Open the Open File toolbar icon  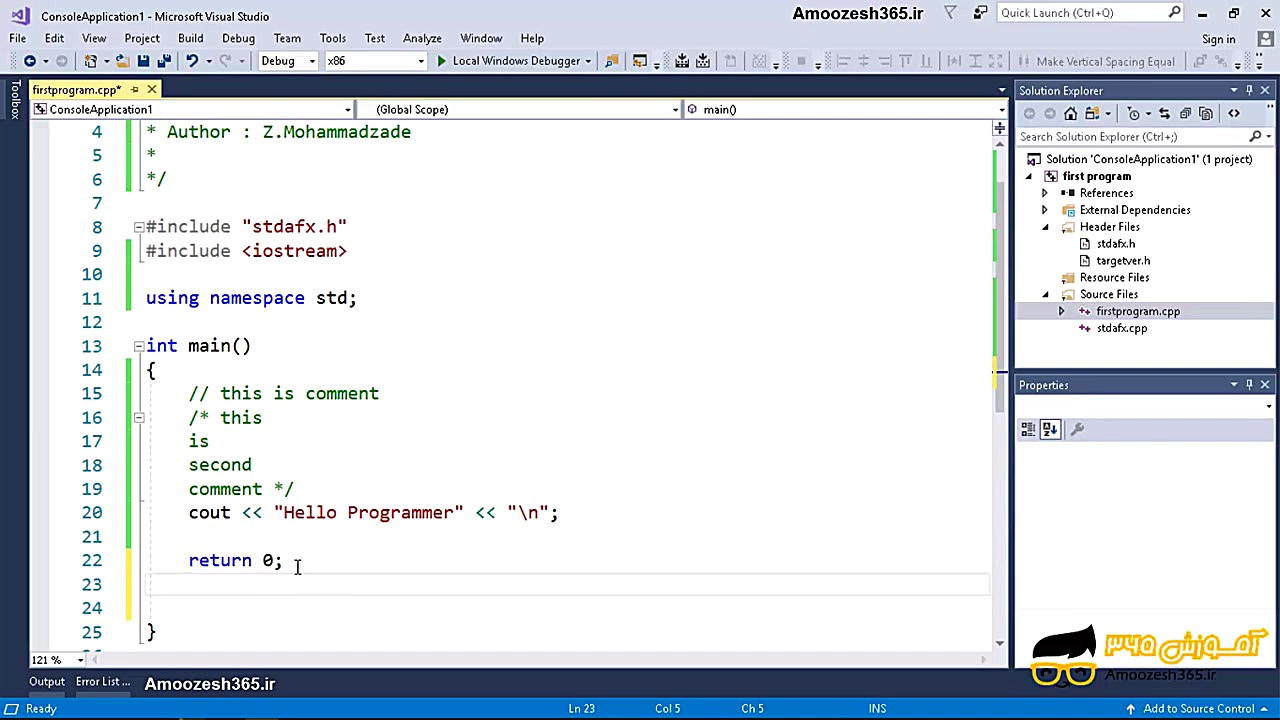pyautogui.click(x=122, y=61)
